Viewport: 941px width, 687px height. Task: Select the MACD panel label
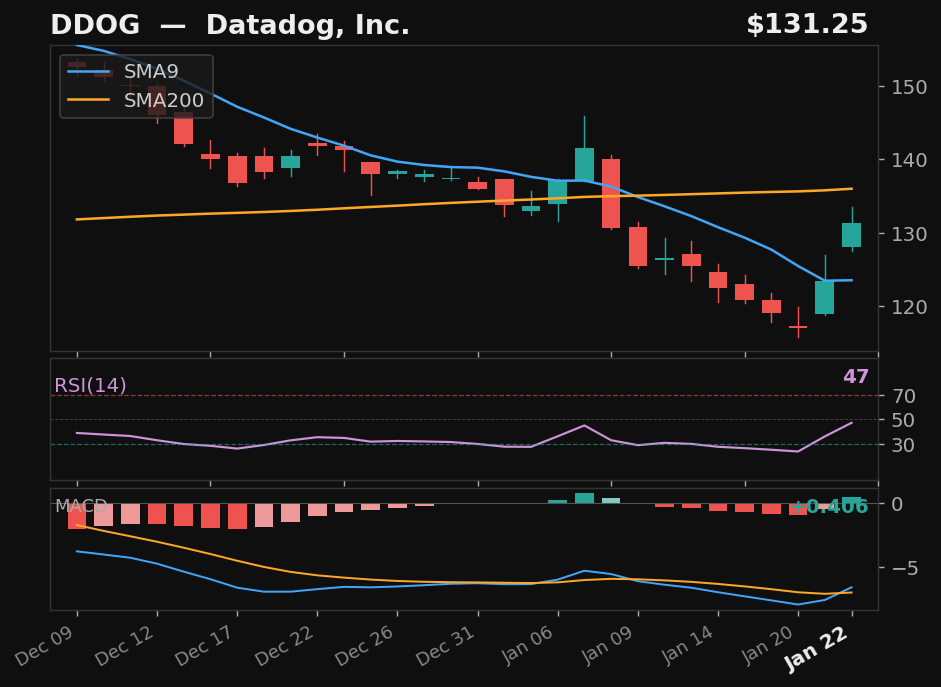(x=81, y=506)
